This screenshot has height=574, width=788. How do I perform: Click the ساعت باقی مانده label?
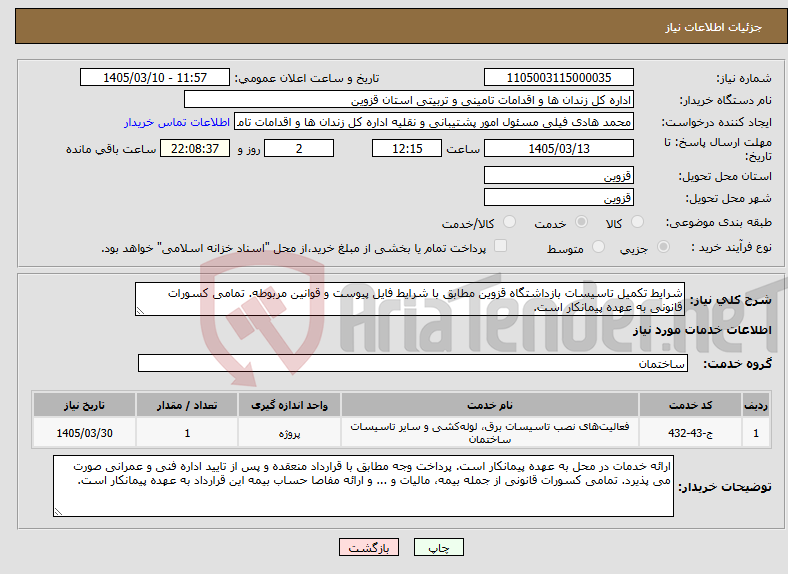click(111, 149)
